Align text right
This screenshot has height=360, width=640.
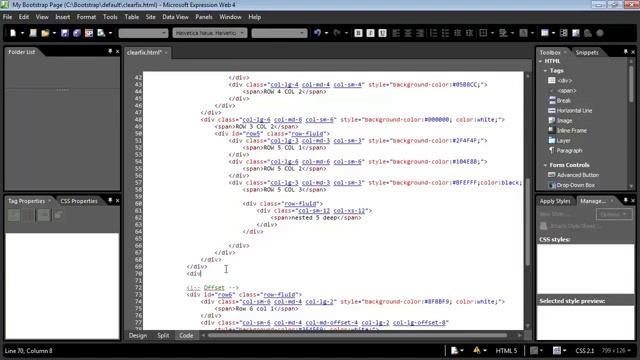[420, 33]
